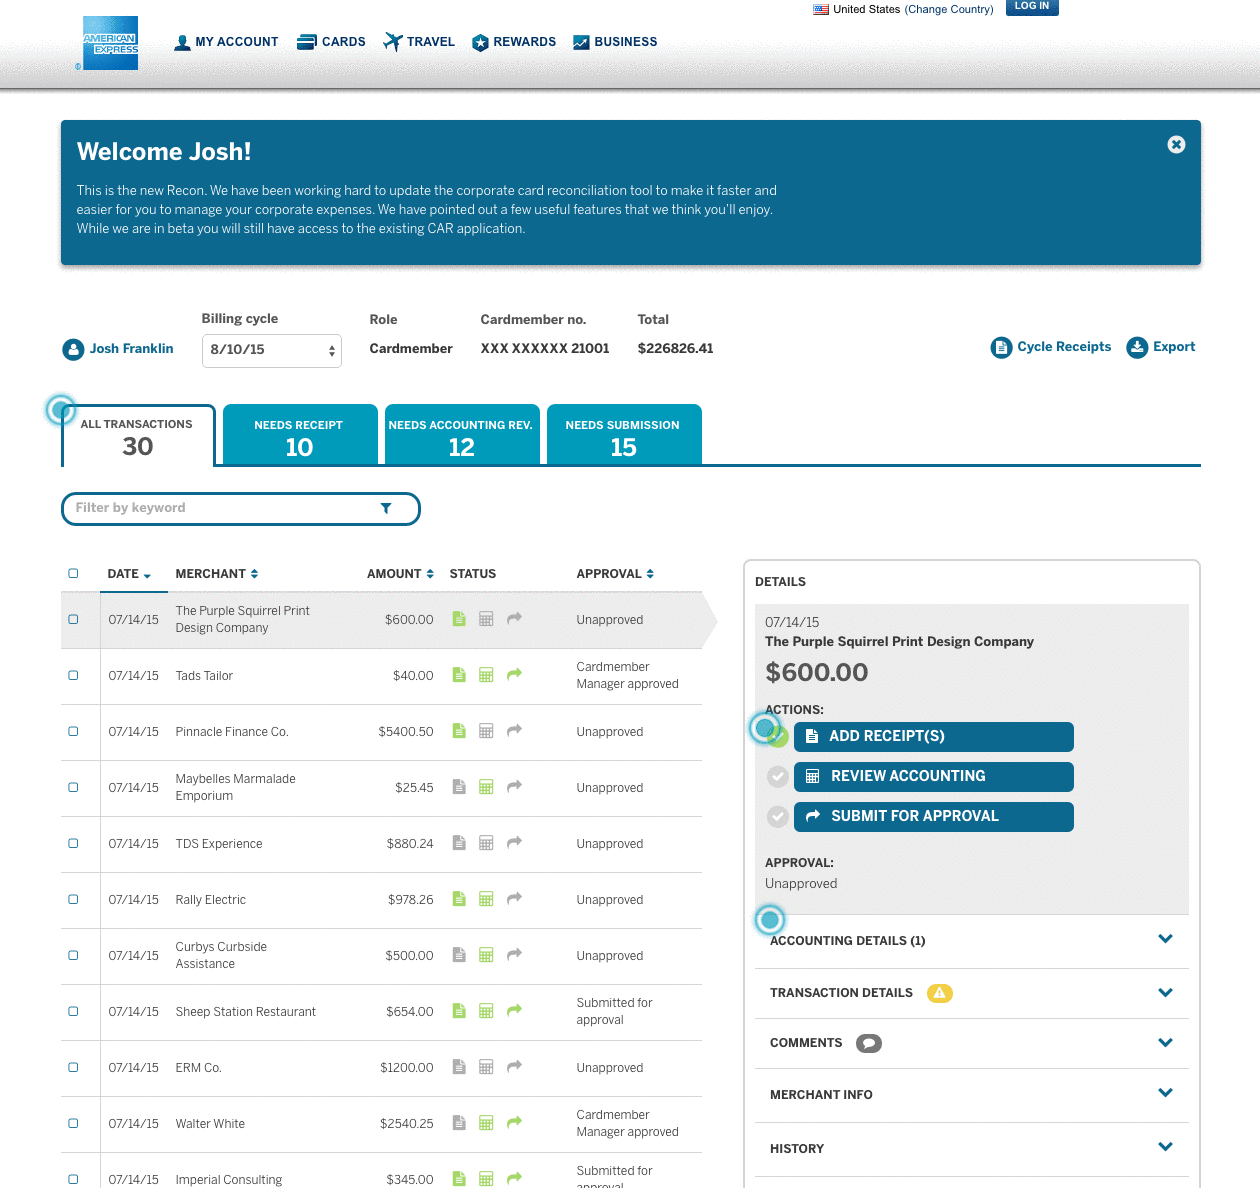Click warning icon beside Transaction Details
Screen dimensions: 1260x1188
pos(939,993)
